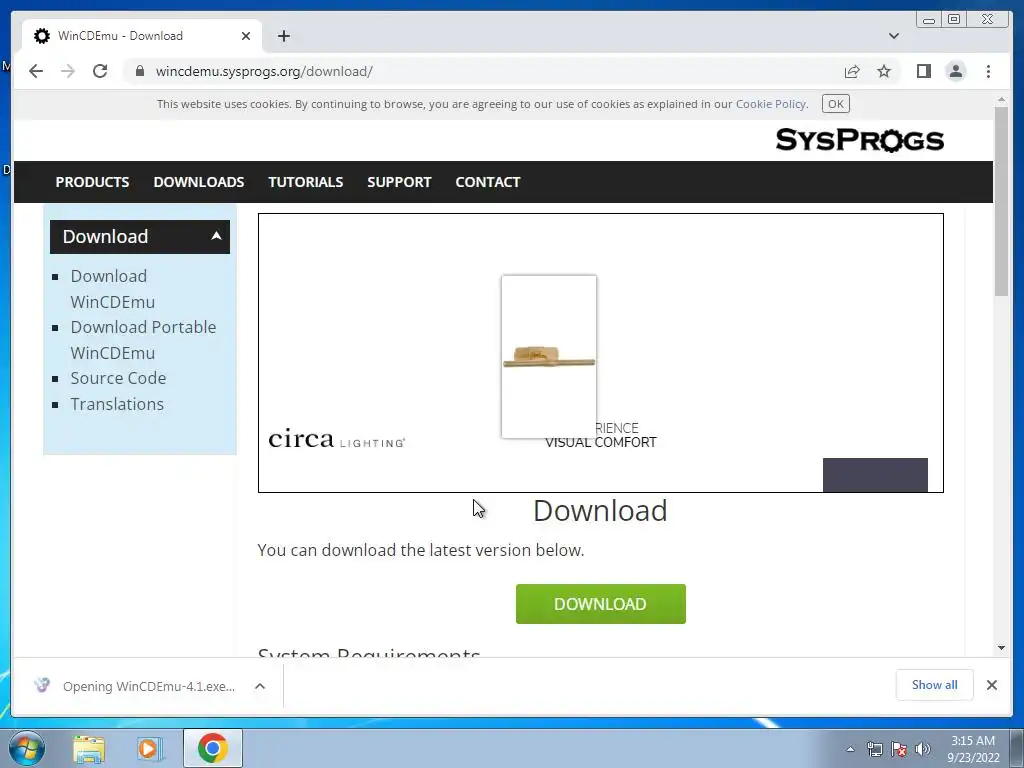Open the Chrome side panel
The width and height of the screenshot is (1024, 768).
coord(923,71)
